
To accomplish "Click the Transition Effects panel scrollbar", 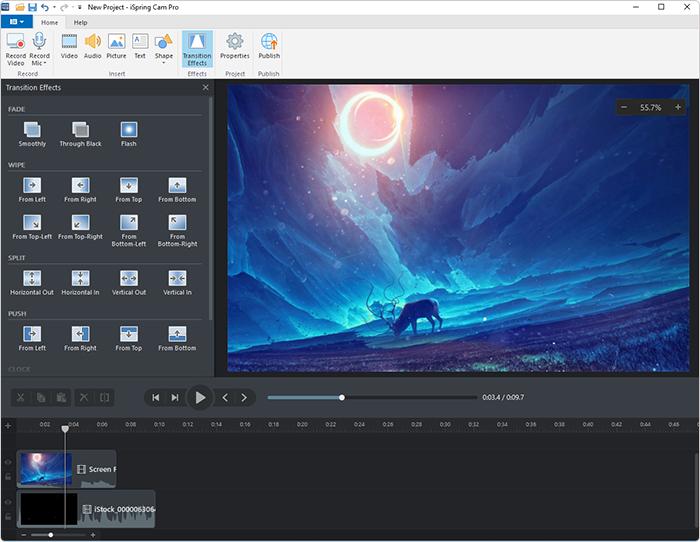I will point(211,208).
